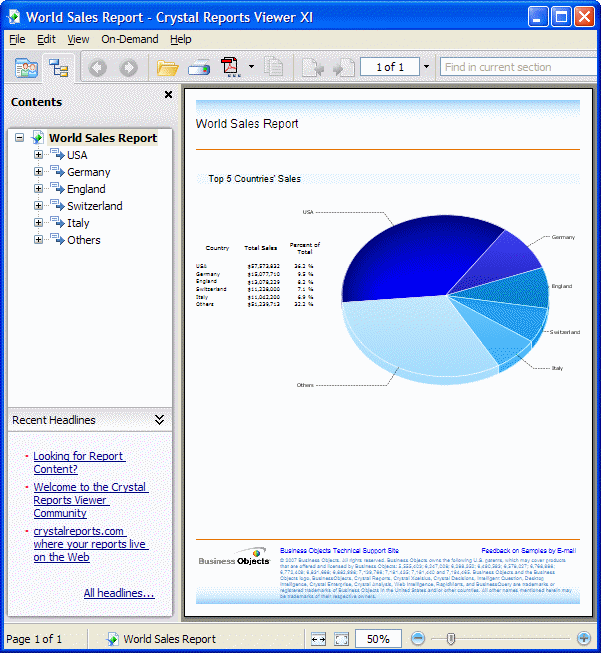Open a report with the folder icon
The width and height of the screenshot is (601, 653).
click(x=167, y=67)
